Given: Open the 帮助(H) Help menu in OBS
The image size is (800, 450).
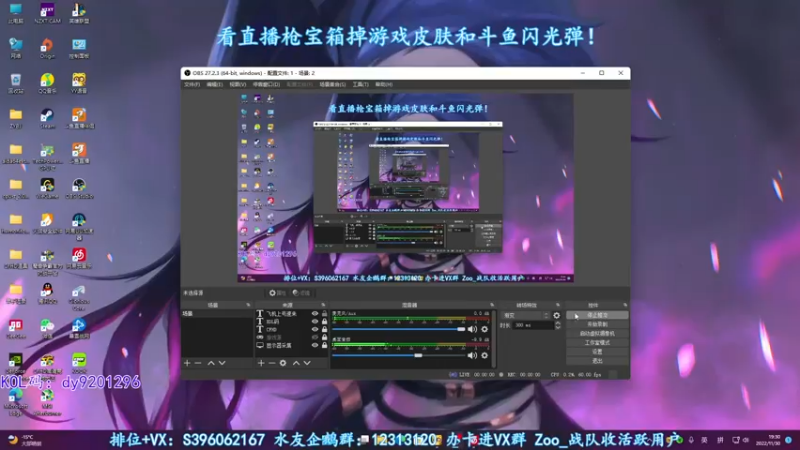Looking at the screenshot, I should [384, 84].
